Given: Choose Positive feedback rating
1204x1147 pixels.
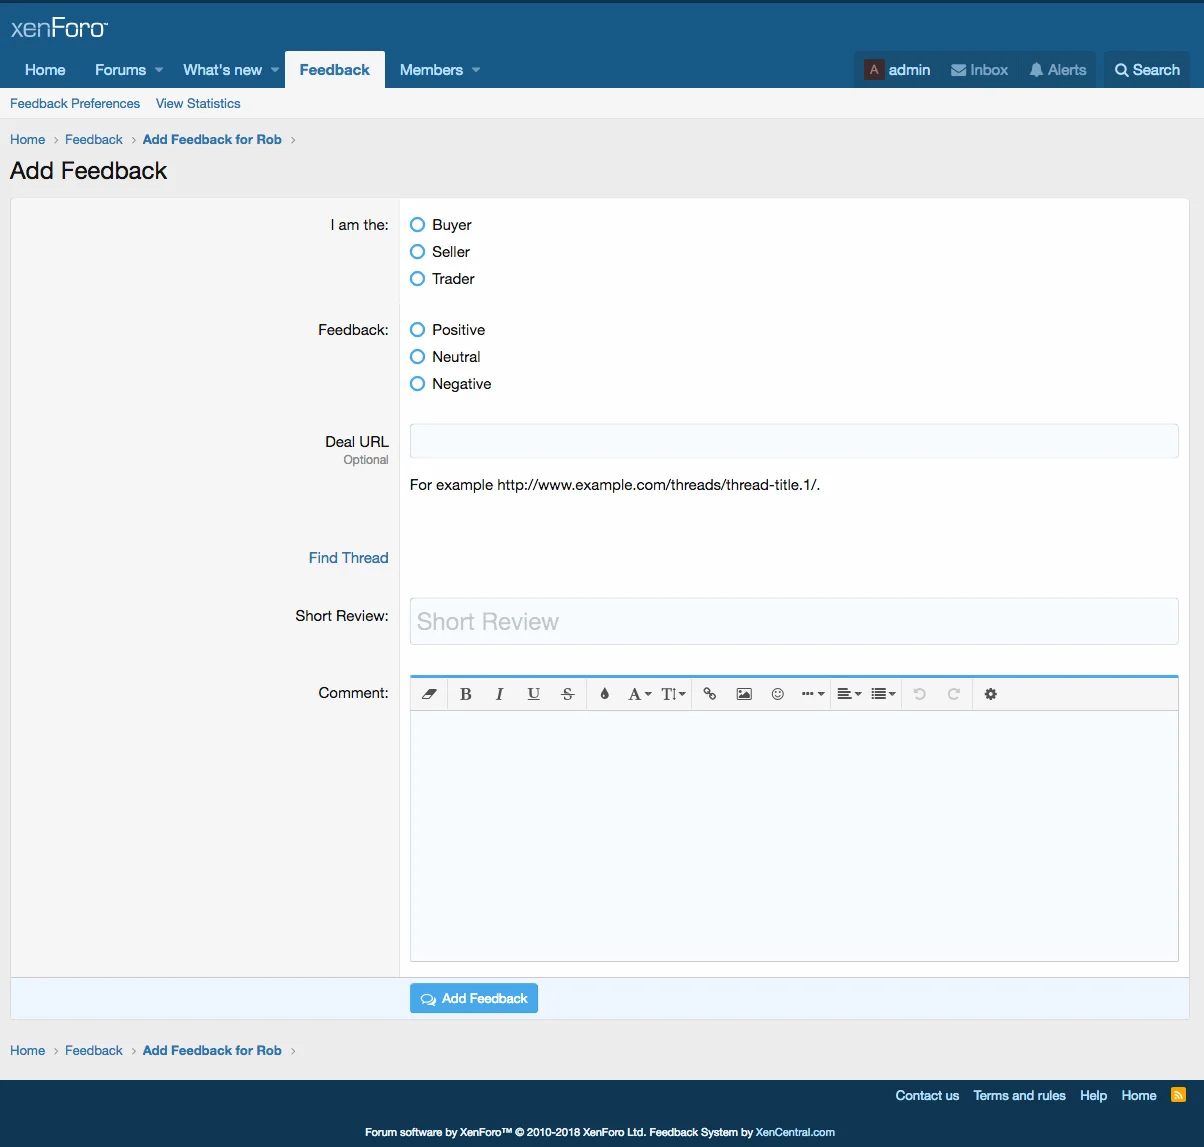Looking at the screenshot, I should pos(418,330).
